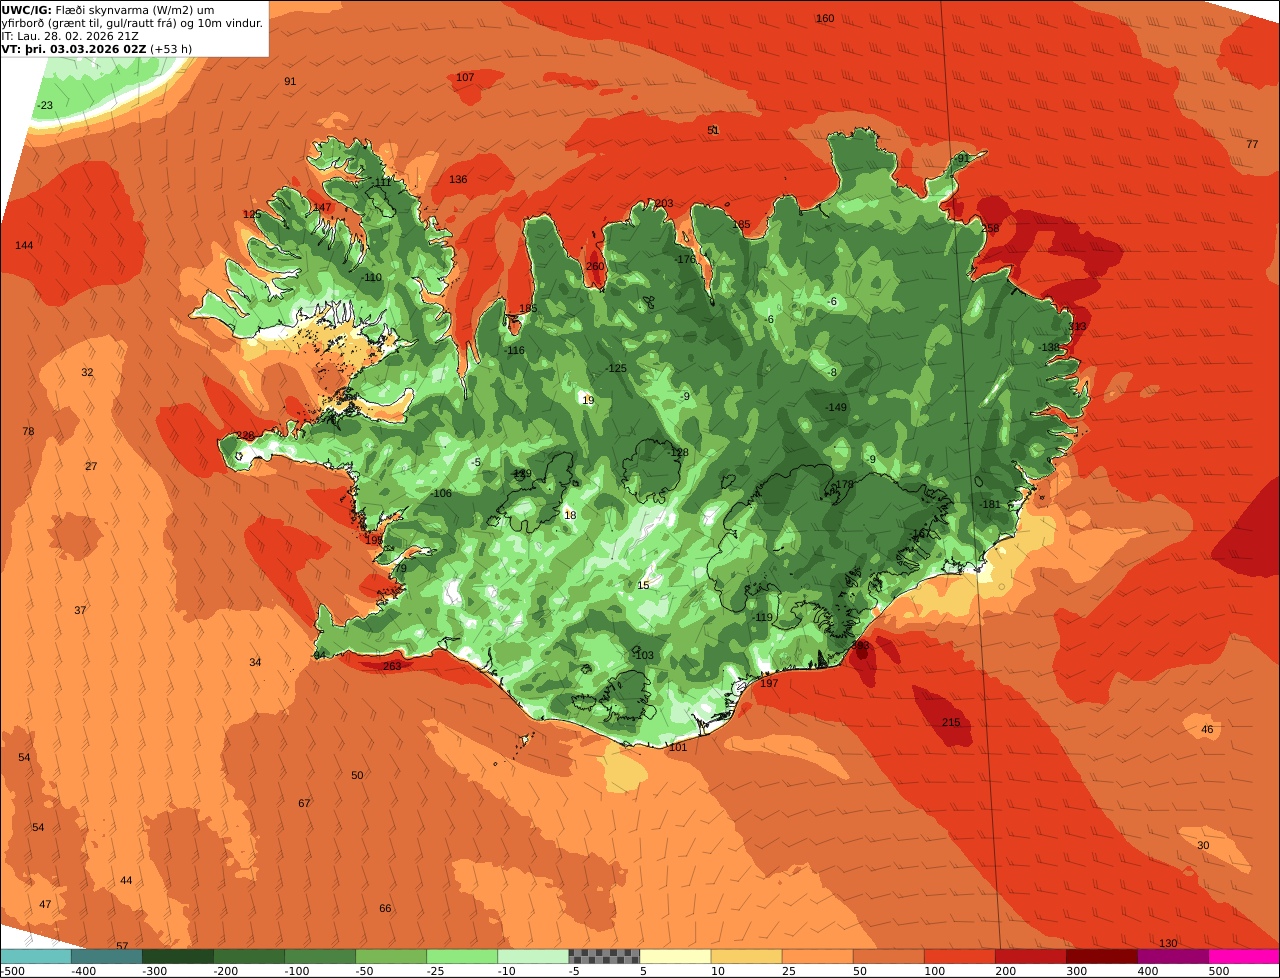Image resolution: width=1280 pixels, height=978 pixels.
Task: Select the light teal swatch between -500 and -400
Action: 36,956
